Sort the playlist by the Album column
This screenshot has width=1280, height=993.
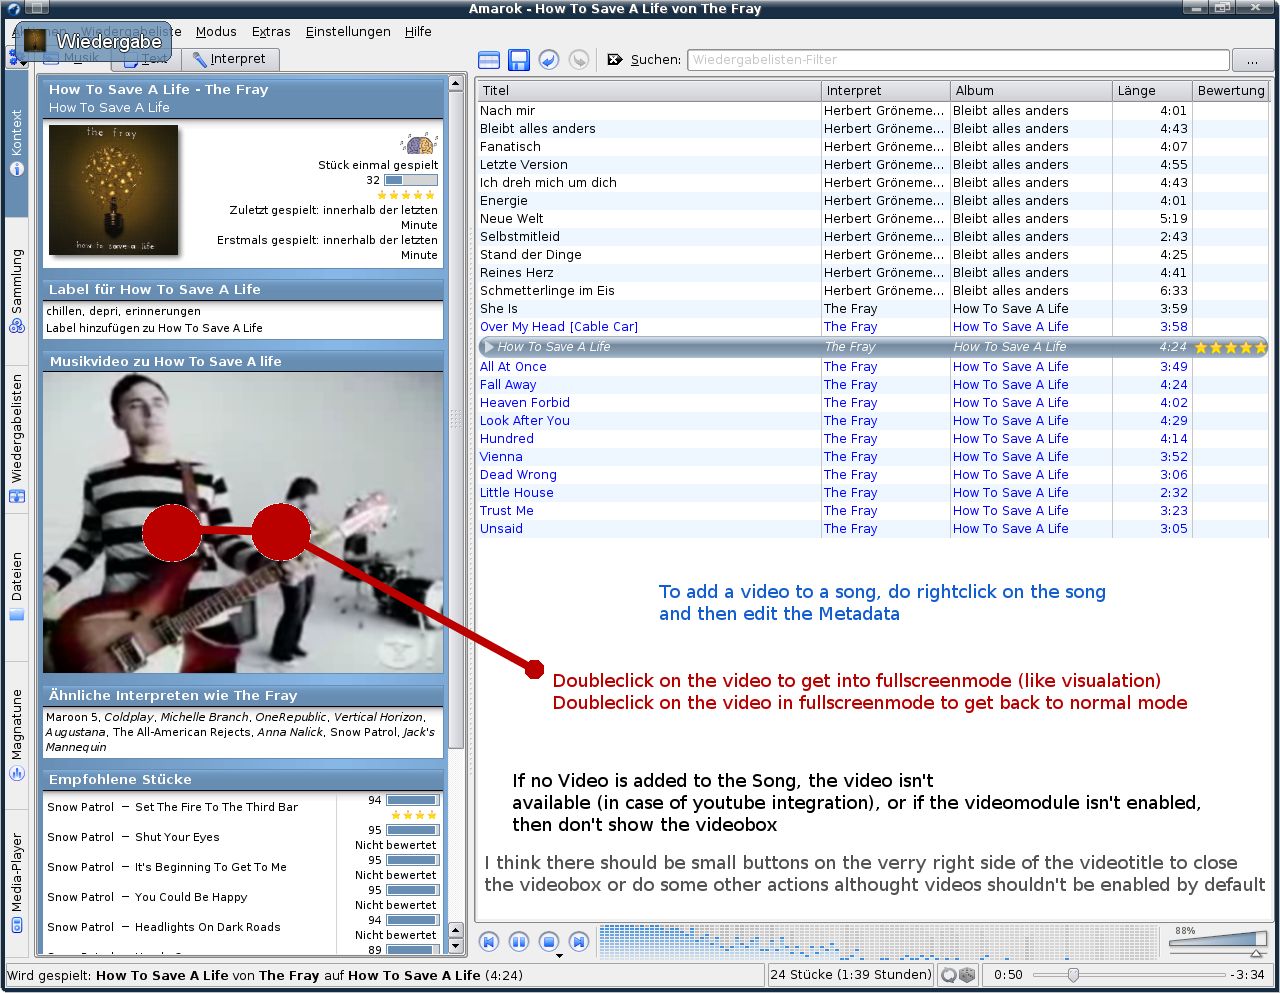pyautogui.click(x=1030, y=90)
